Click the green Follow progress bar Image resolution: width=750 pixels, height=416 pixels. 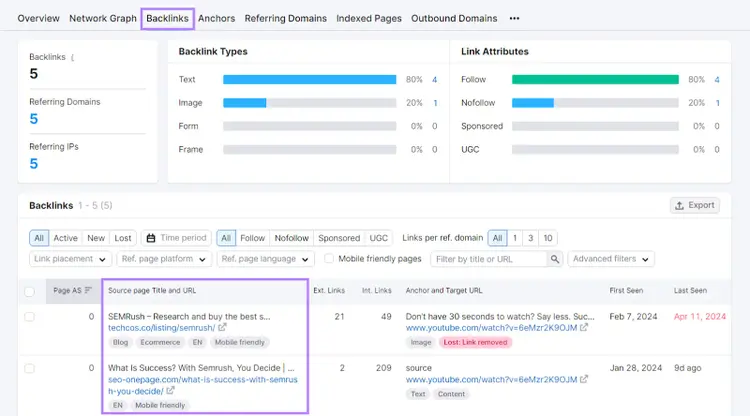595,79
